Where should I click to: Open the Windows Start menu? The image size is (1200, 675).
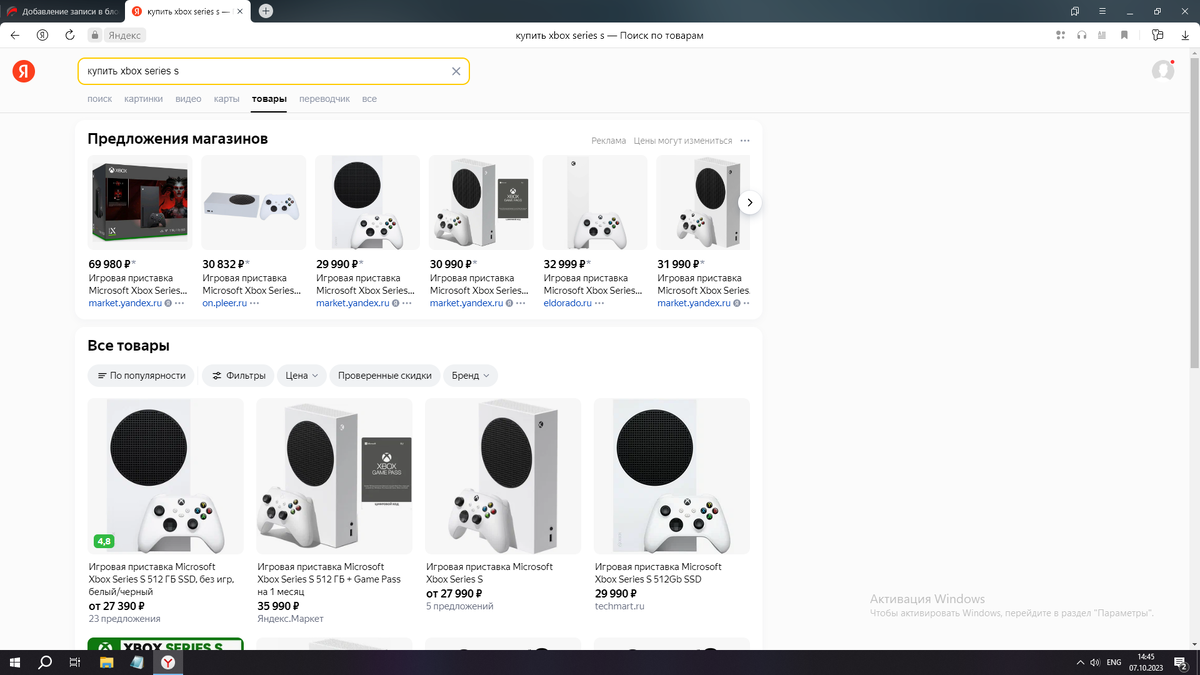click(16, 662)
